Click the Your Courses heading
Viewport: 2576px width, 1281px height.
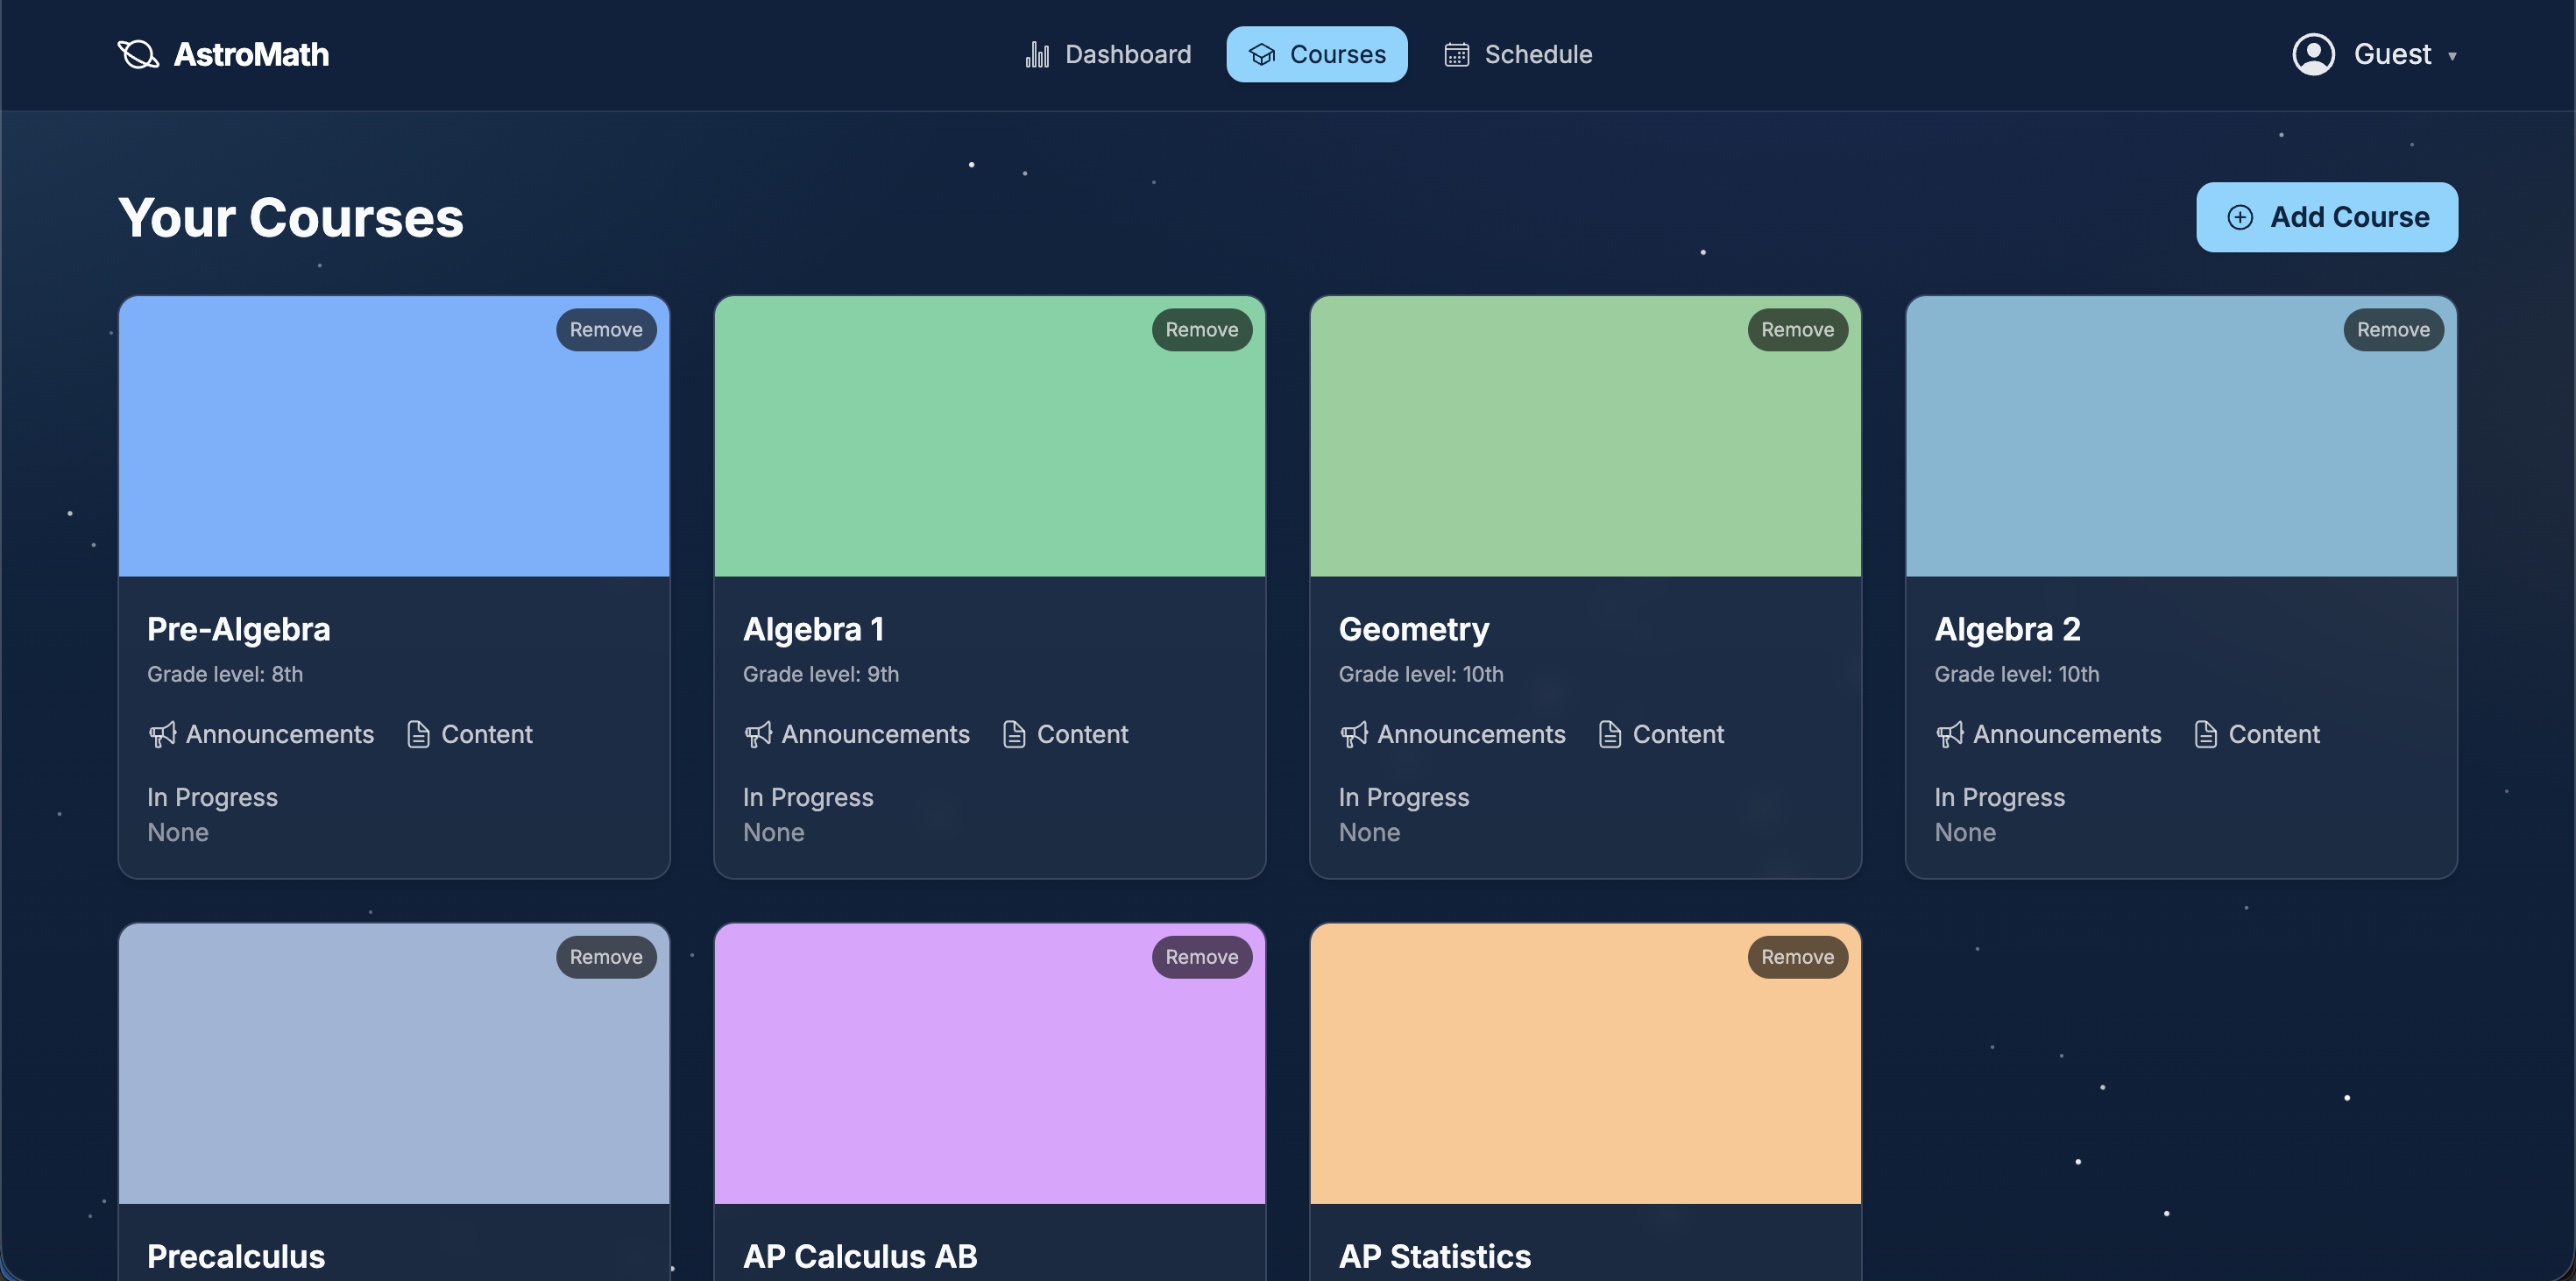click(291, 217)
